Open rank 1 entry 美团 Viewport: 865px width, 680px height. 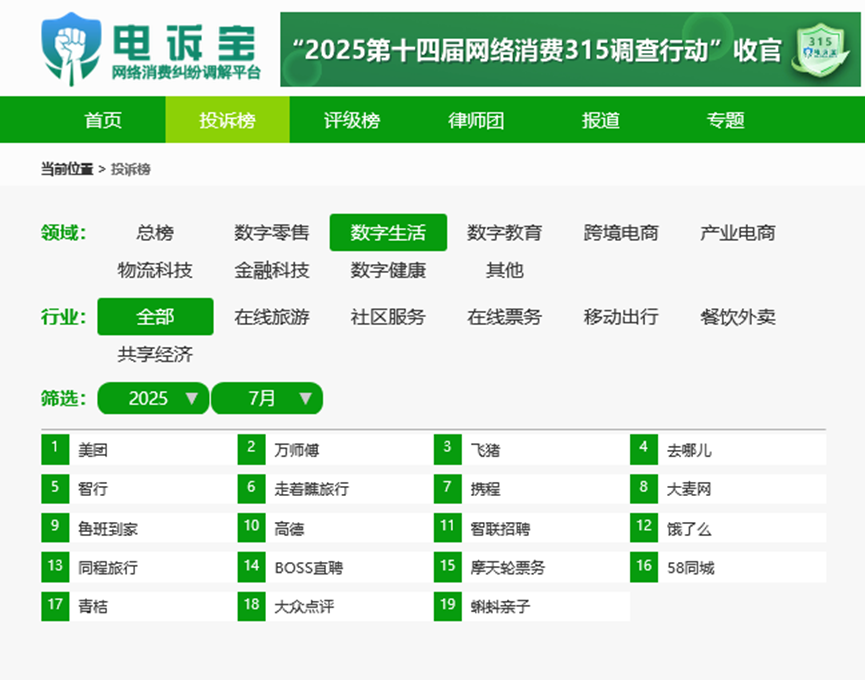click(139, 450)
